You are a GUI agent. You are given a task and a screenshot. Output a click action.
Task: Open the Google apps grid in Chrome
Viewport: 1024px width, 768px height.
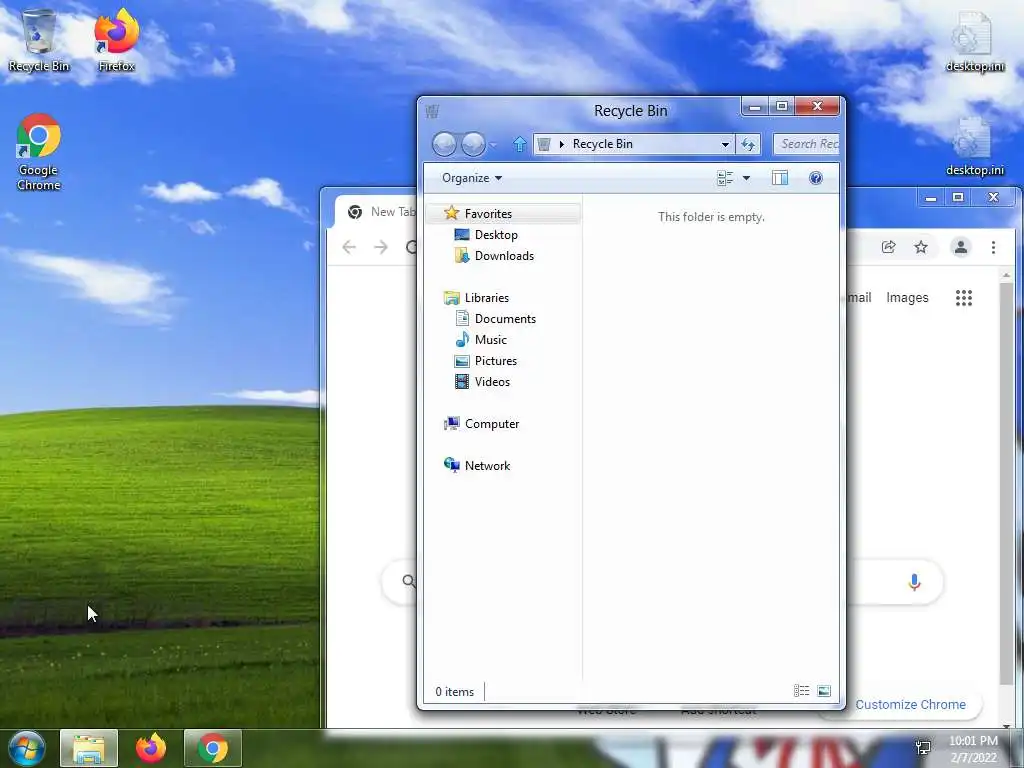click(x=964, y=298)
